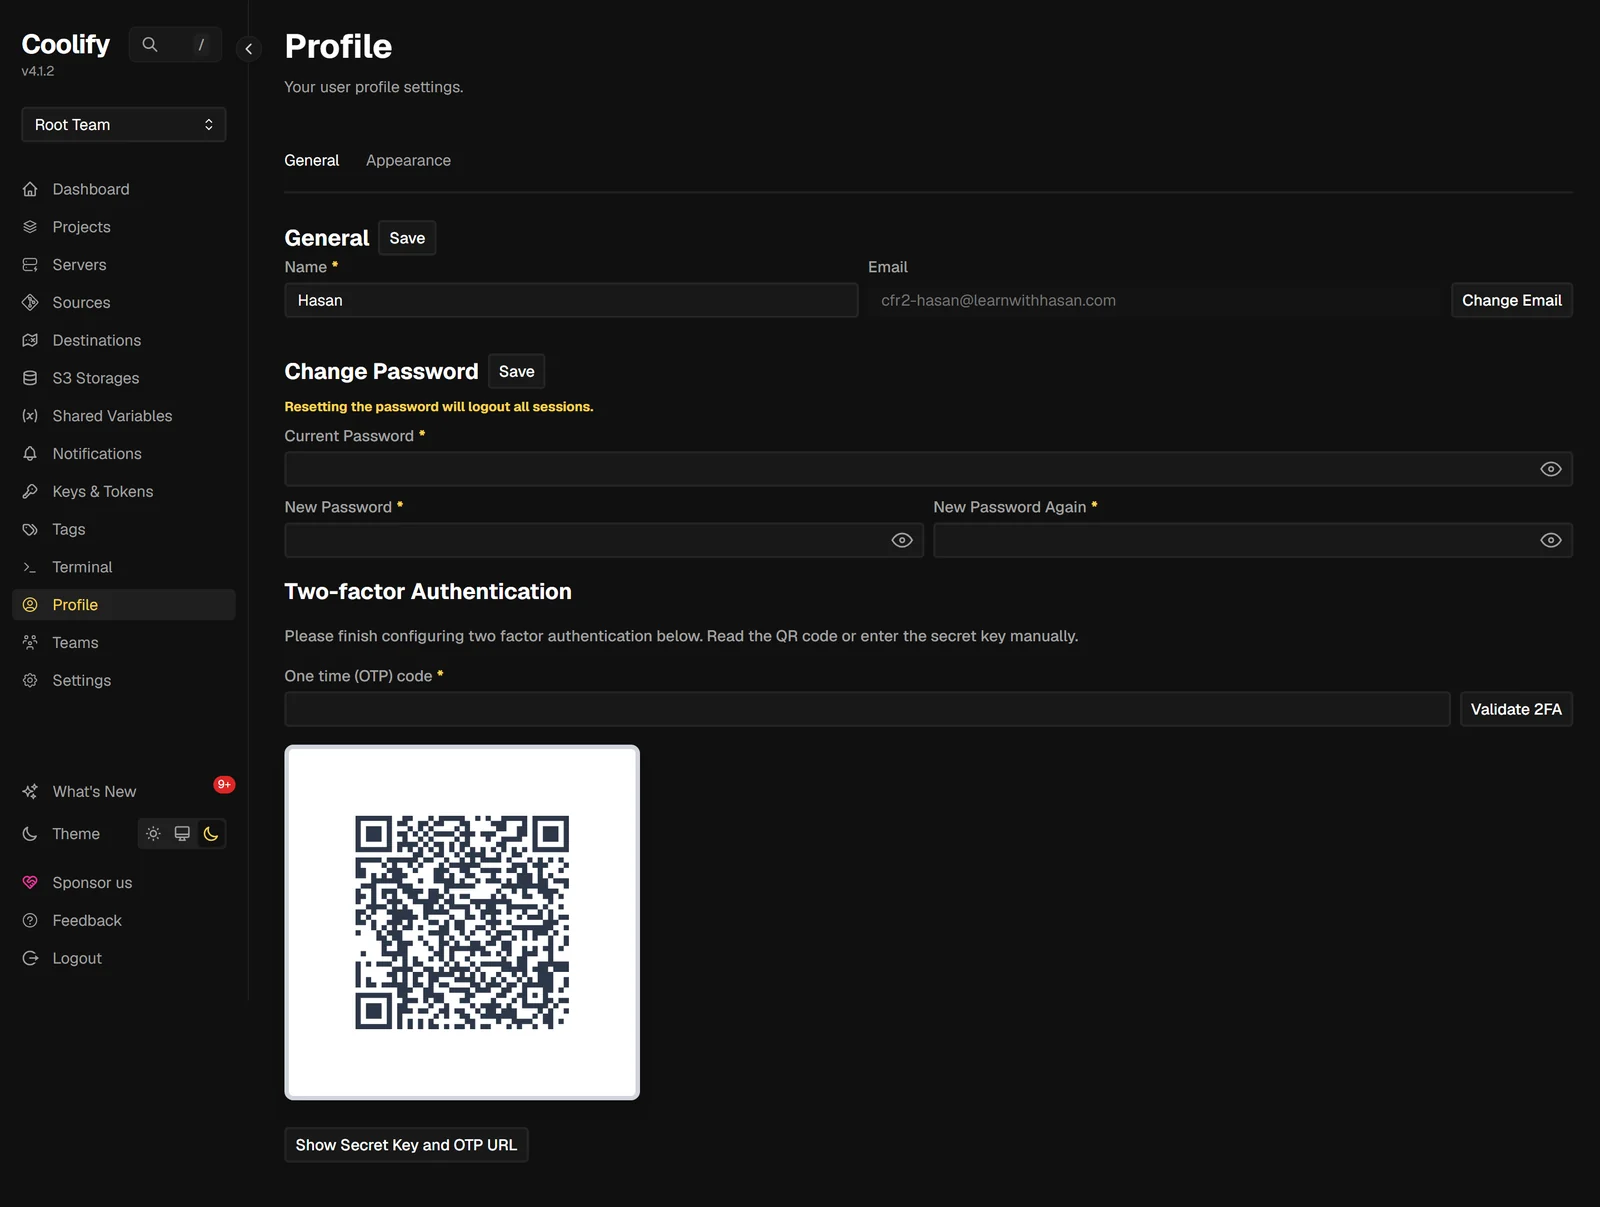Click the What's New sparkle icon
1600x1207 pixels.
pos(30,791)
